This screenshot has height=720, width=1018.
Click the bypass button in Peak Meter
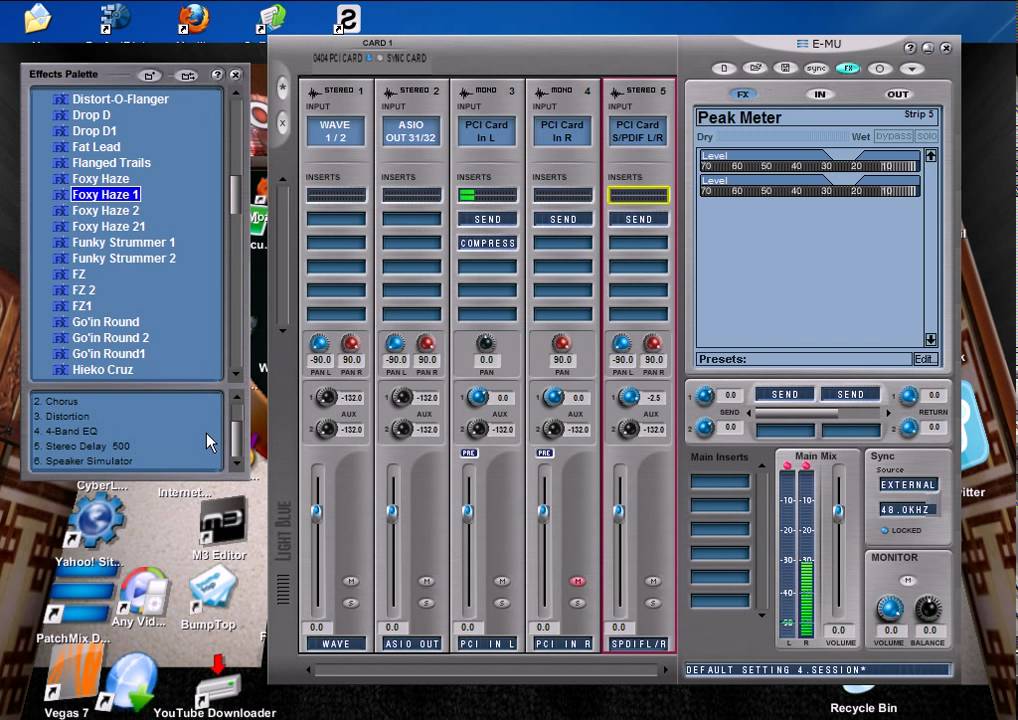893,136
